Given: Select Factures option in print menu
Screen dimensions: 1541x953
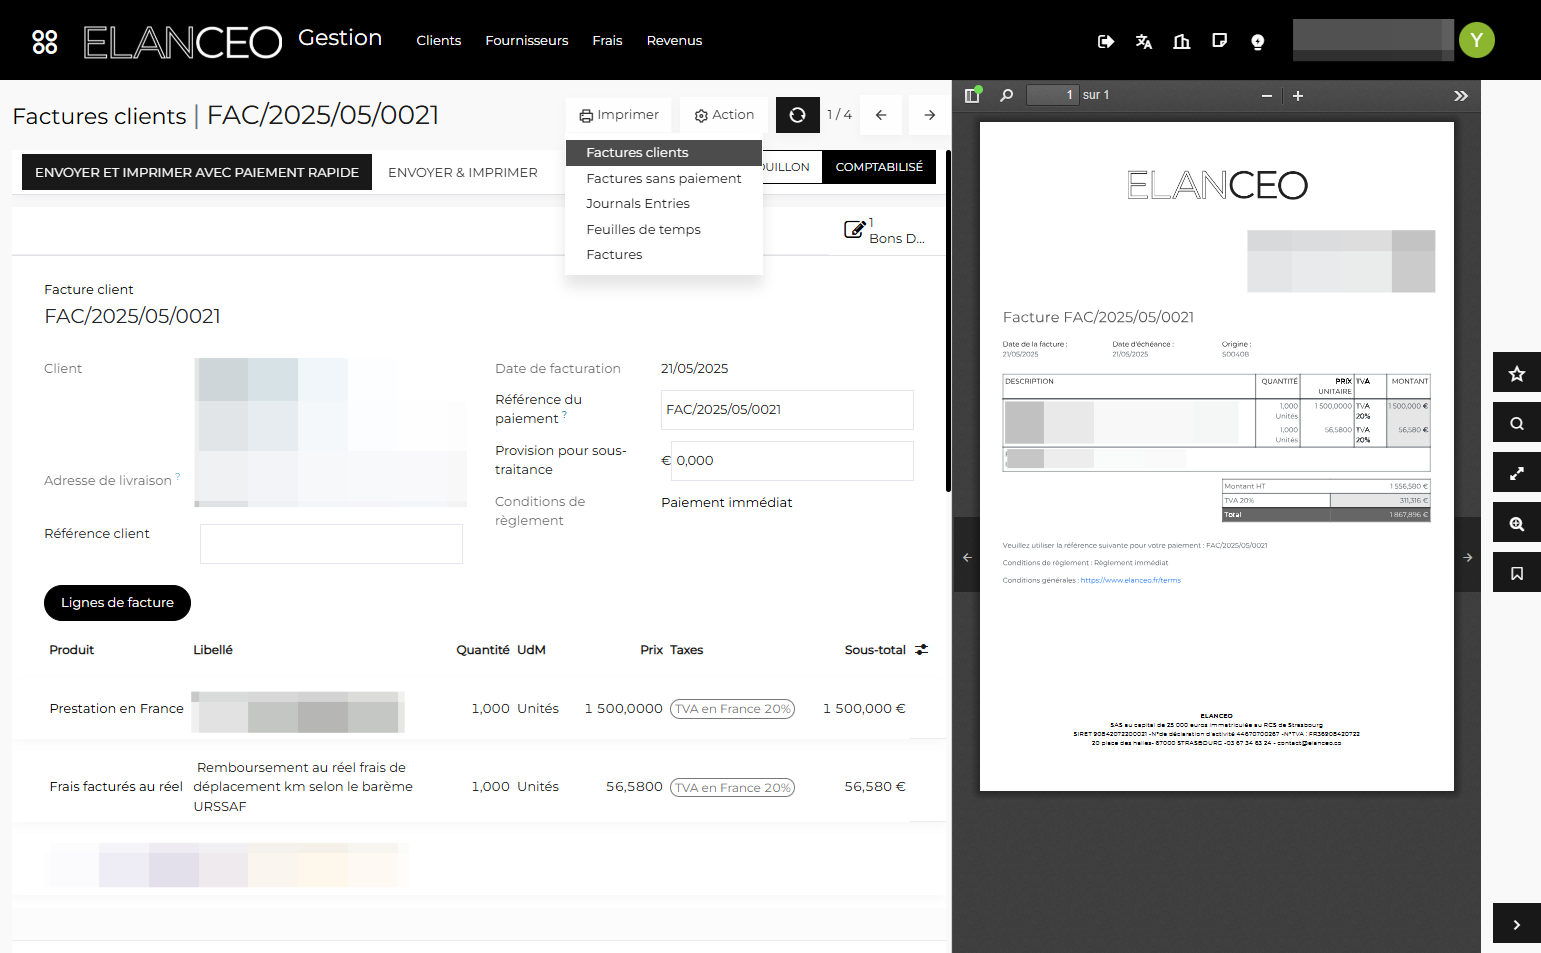Looking at the screenshot, I should (x=664, y=255).
